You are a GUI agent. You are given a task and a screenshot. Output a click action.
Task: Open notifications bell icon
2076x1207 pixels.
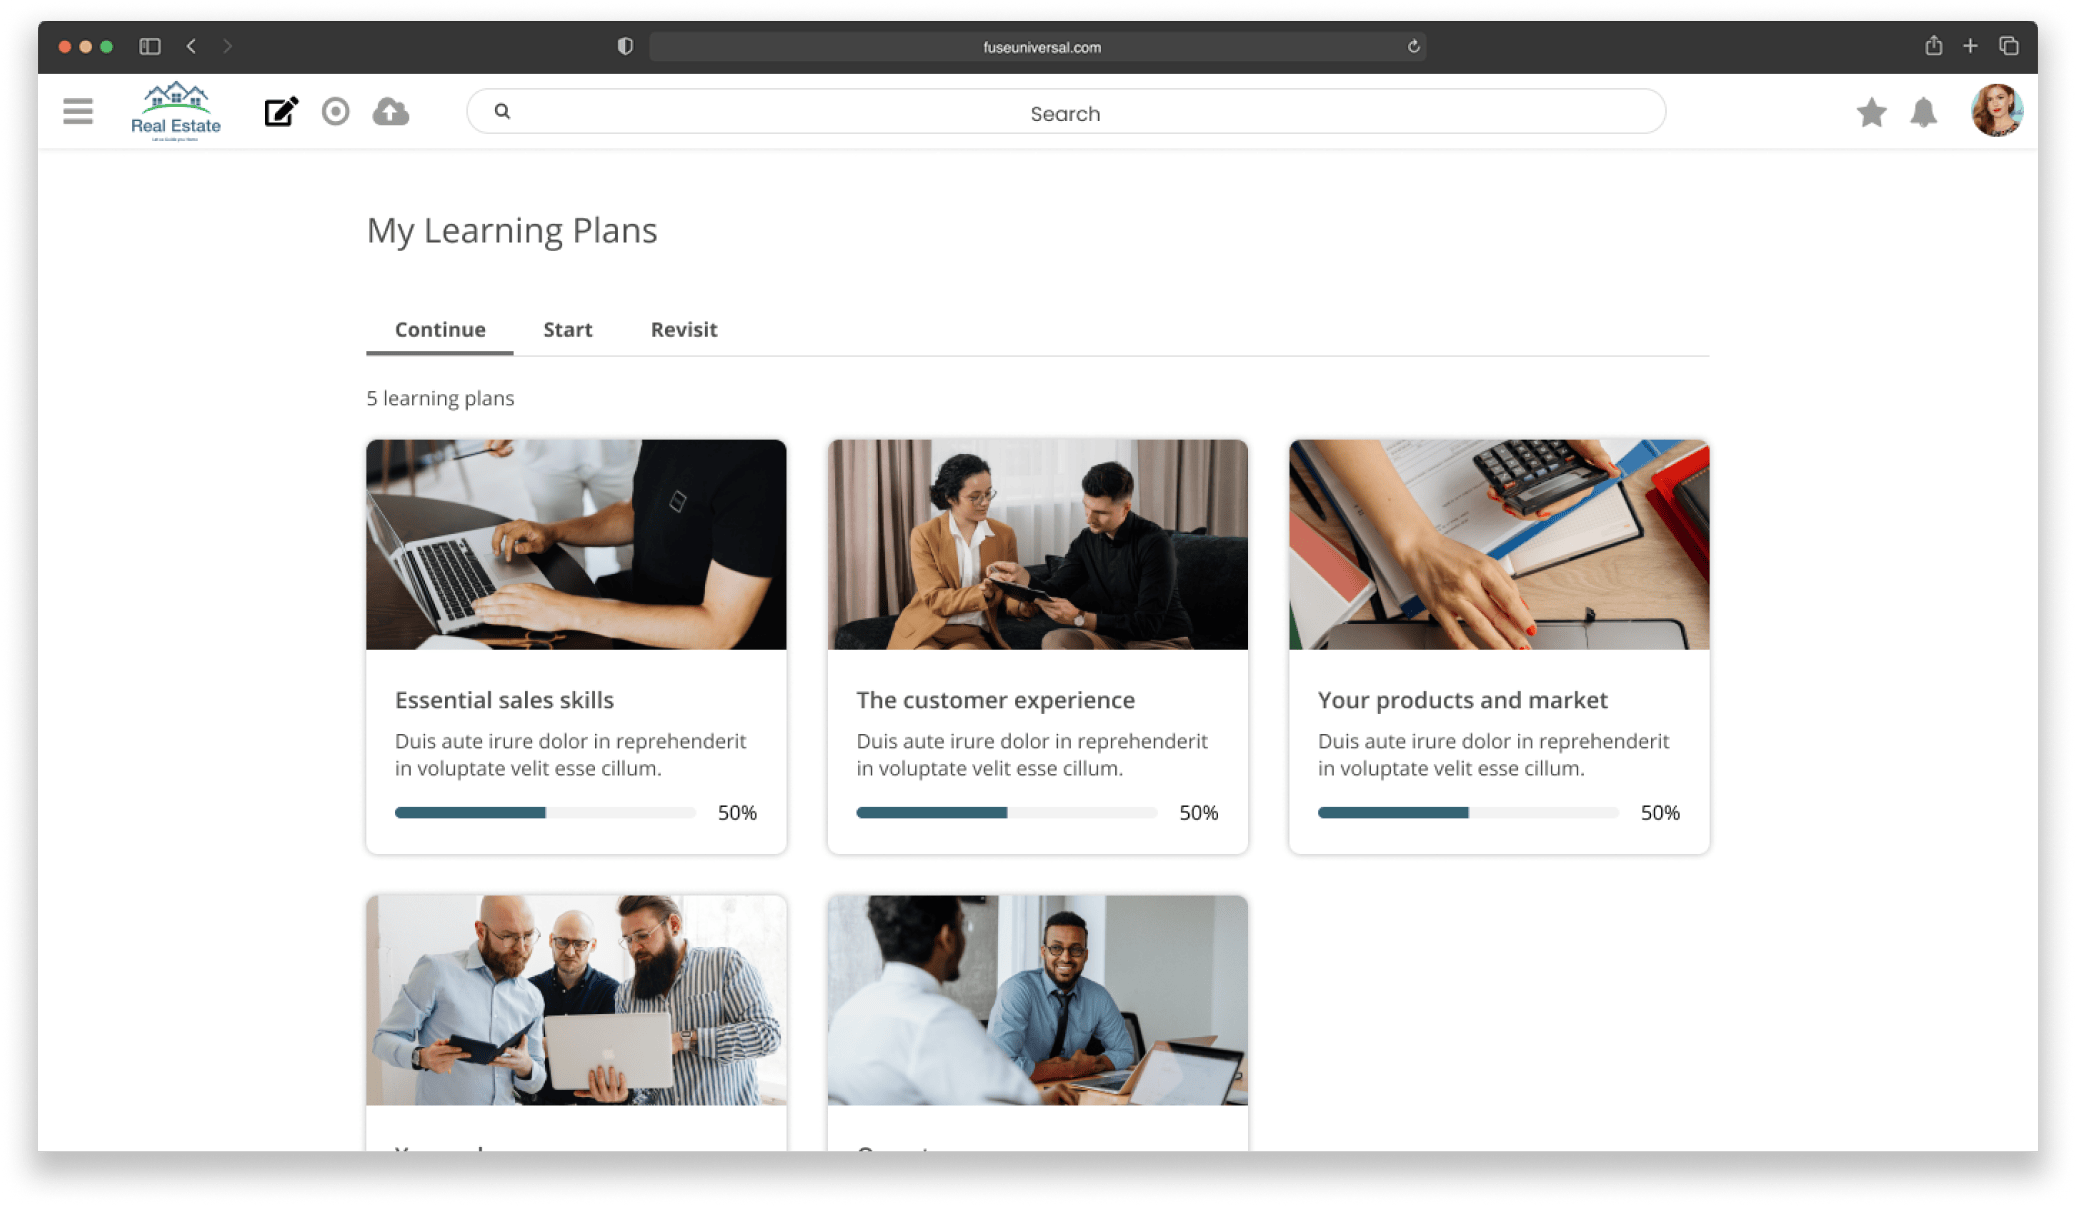point(1924,112)
